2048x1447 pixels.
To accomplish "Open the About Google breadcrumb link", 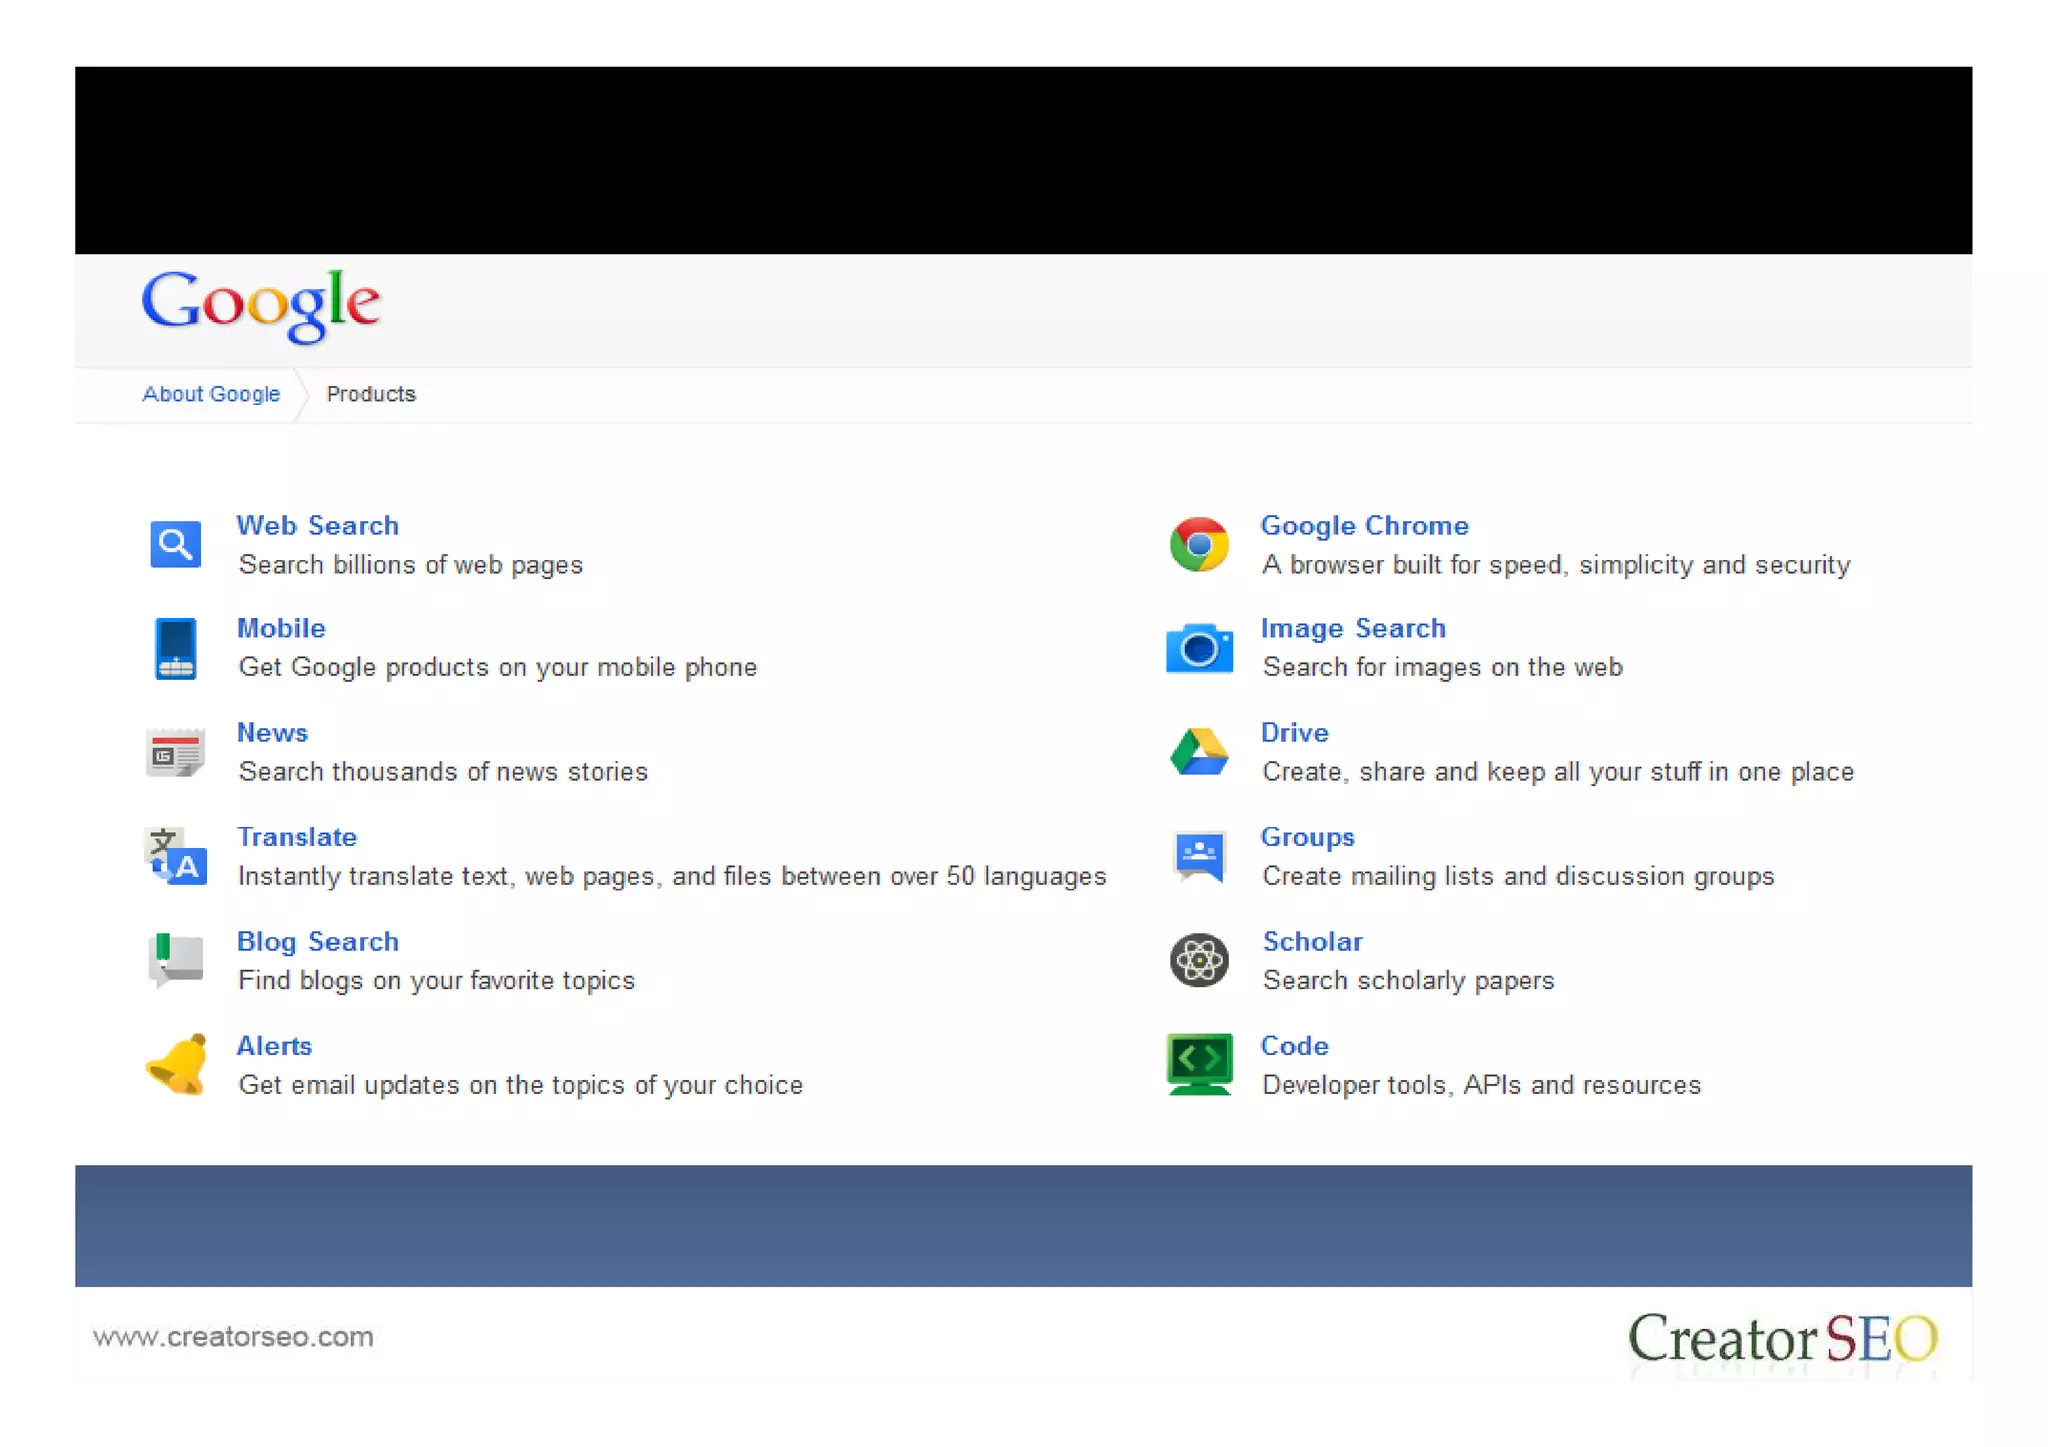I will (211, 394).
